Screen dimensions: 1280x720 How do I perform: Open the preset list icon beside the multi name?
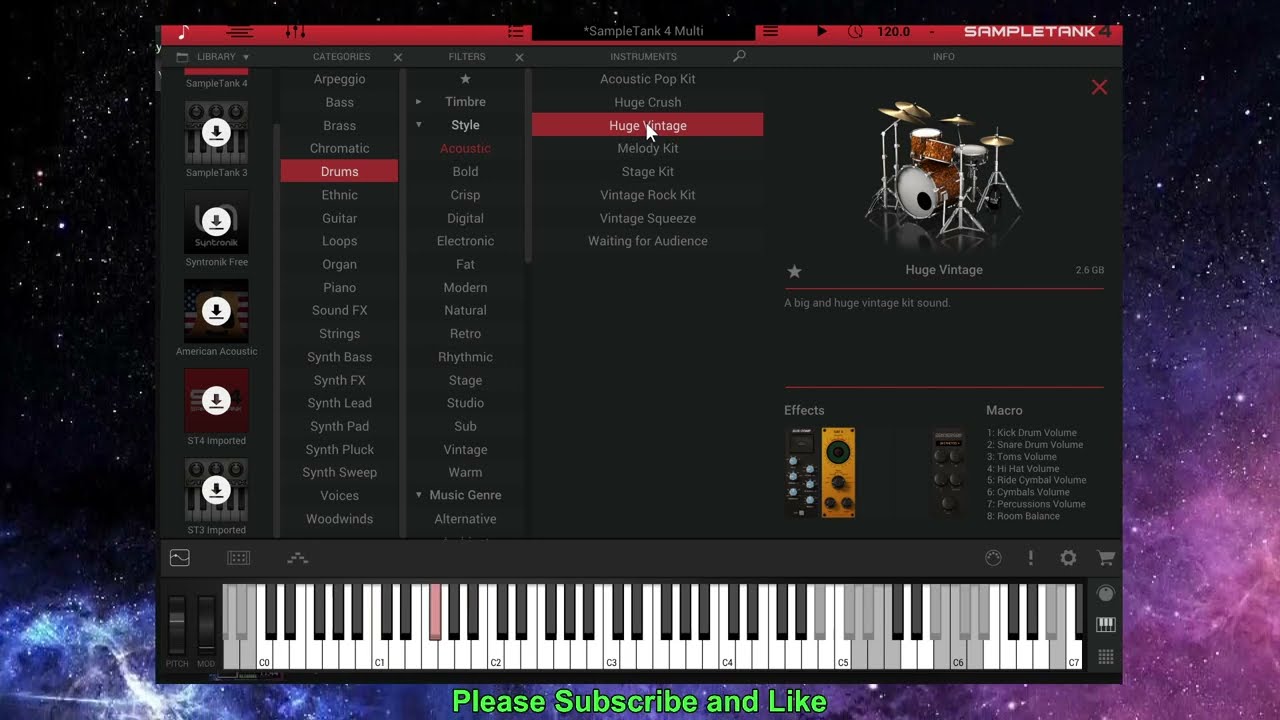click(x=515, y=32)
